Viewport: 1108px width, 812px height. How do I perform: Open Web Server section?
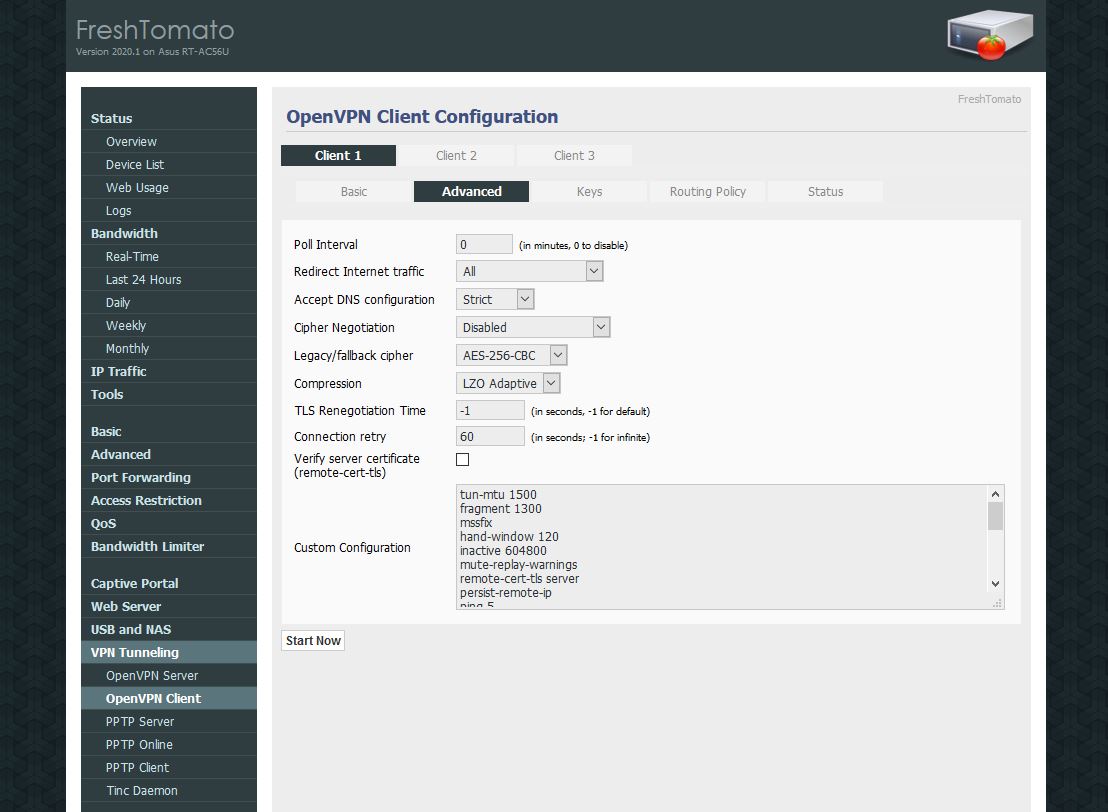(x=169, y=606)
